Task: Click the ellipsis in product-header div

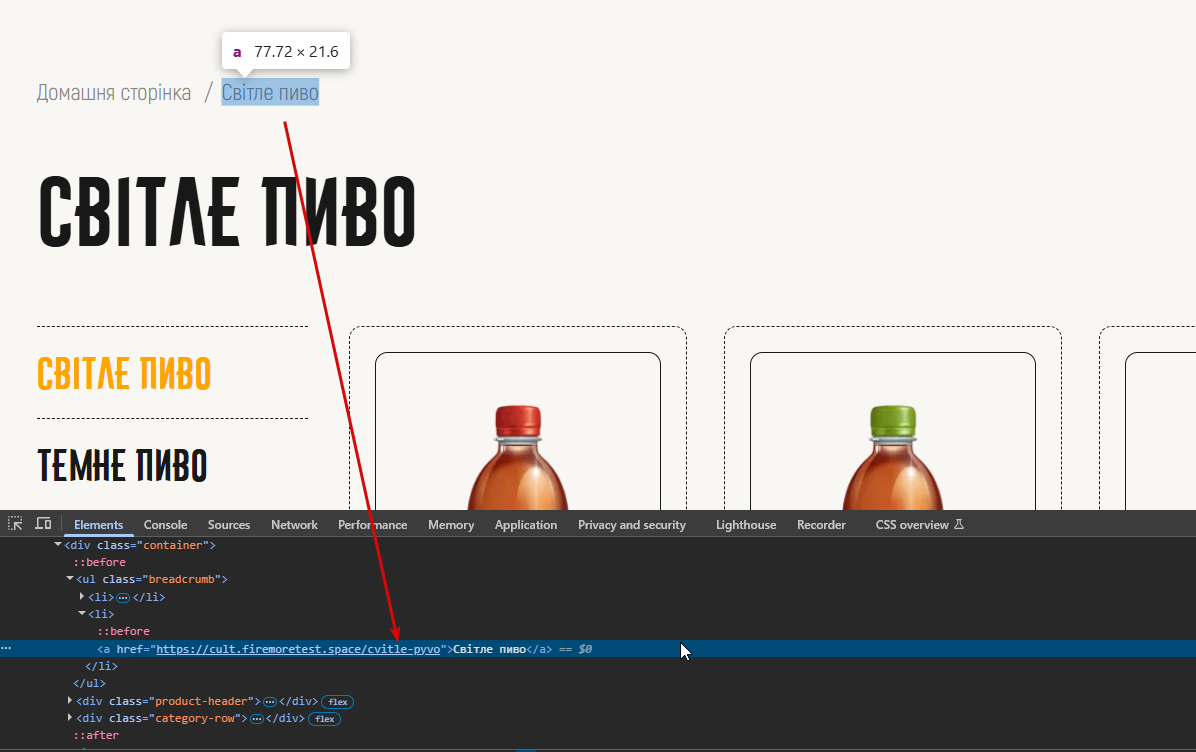Action: click(x=270, y=702)
